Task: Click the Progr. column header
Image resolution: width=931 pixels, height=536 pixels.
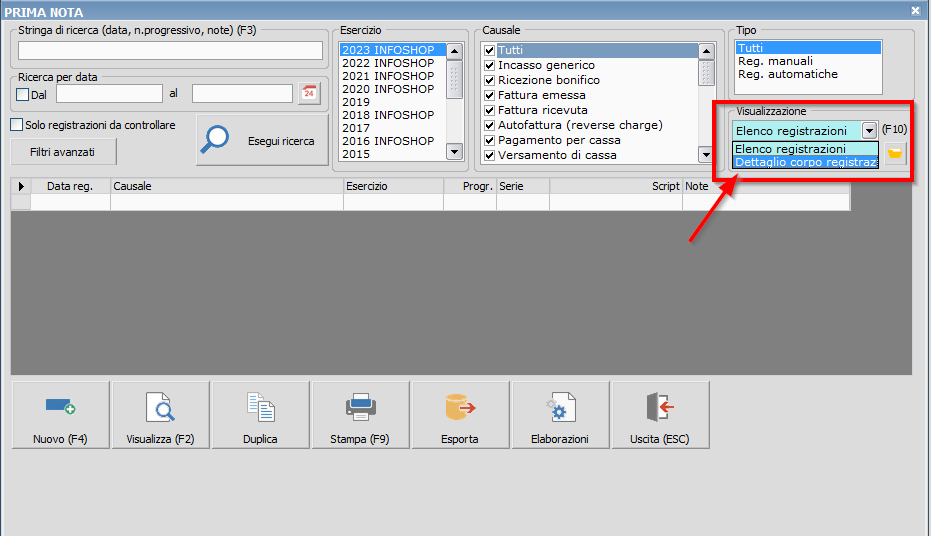Action: click(x=470, y=186)
